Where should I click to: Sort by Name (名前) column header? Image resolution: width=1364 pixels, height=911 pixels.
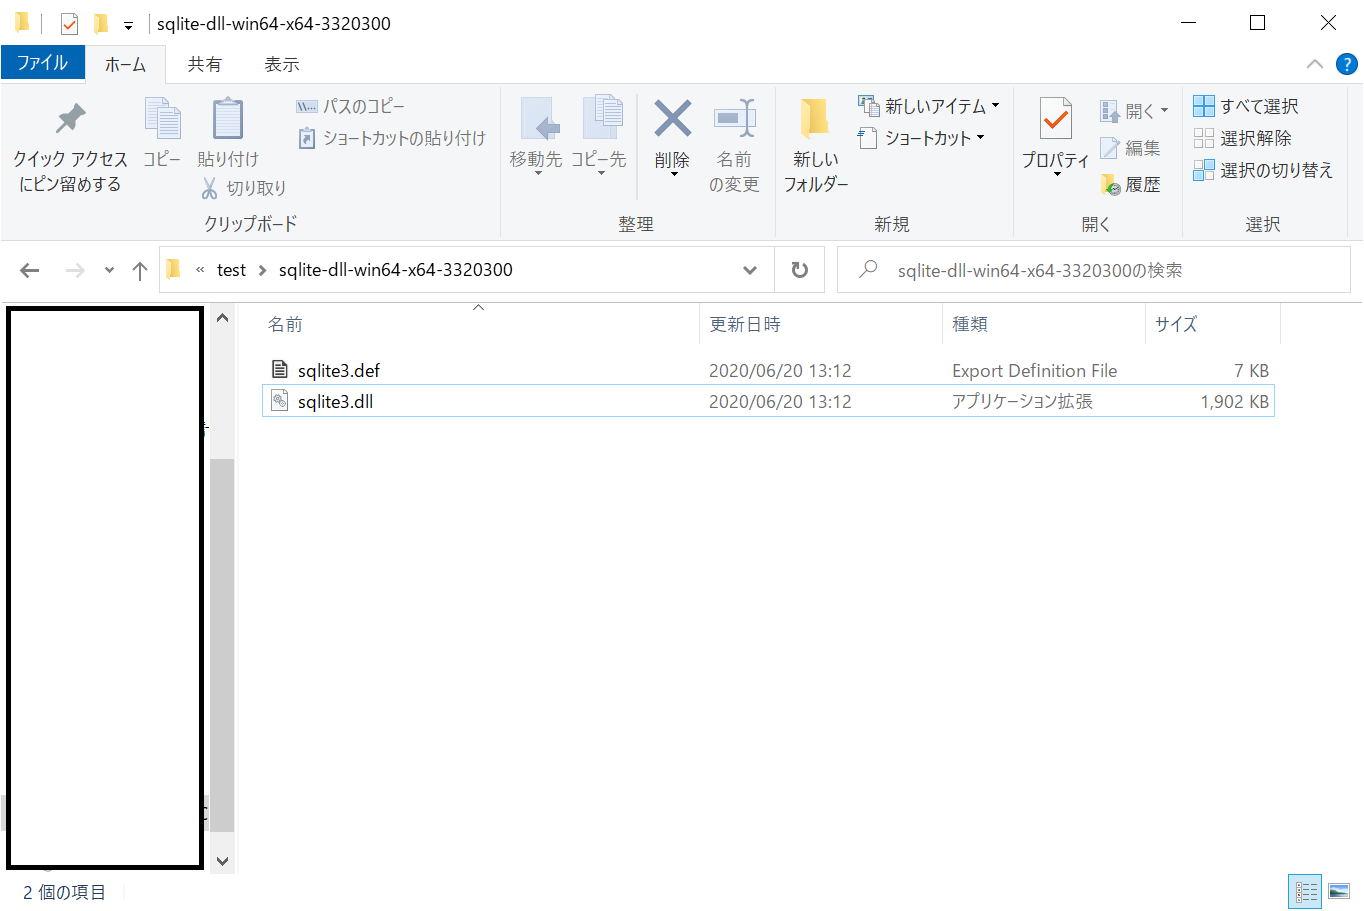tap(480, 324)
